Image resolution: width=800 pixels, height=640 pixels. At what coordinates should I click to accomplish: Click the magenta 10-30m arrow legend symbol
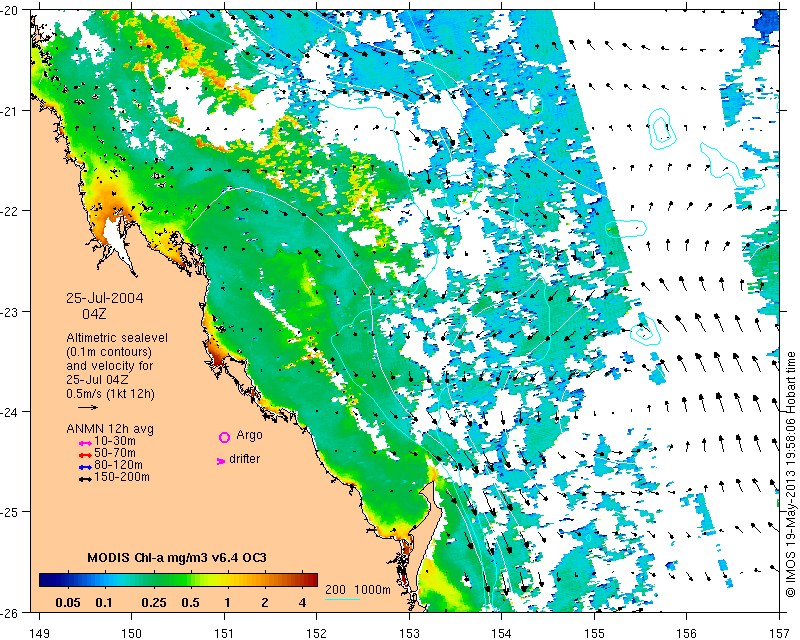[85, 443]
